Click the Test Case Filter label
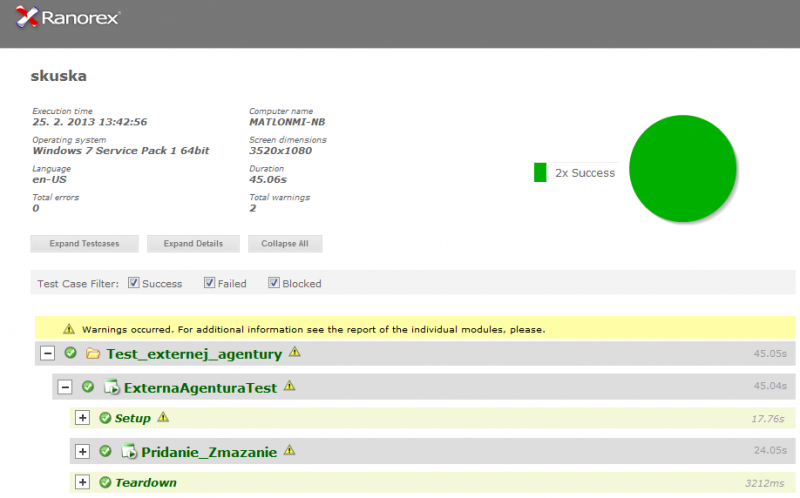 tap(78, 284)
